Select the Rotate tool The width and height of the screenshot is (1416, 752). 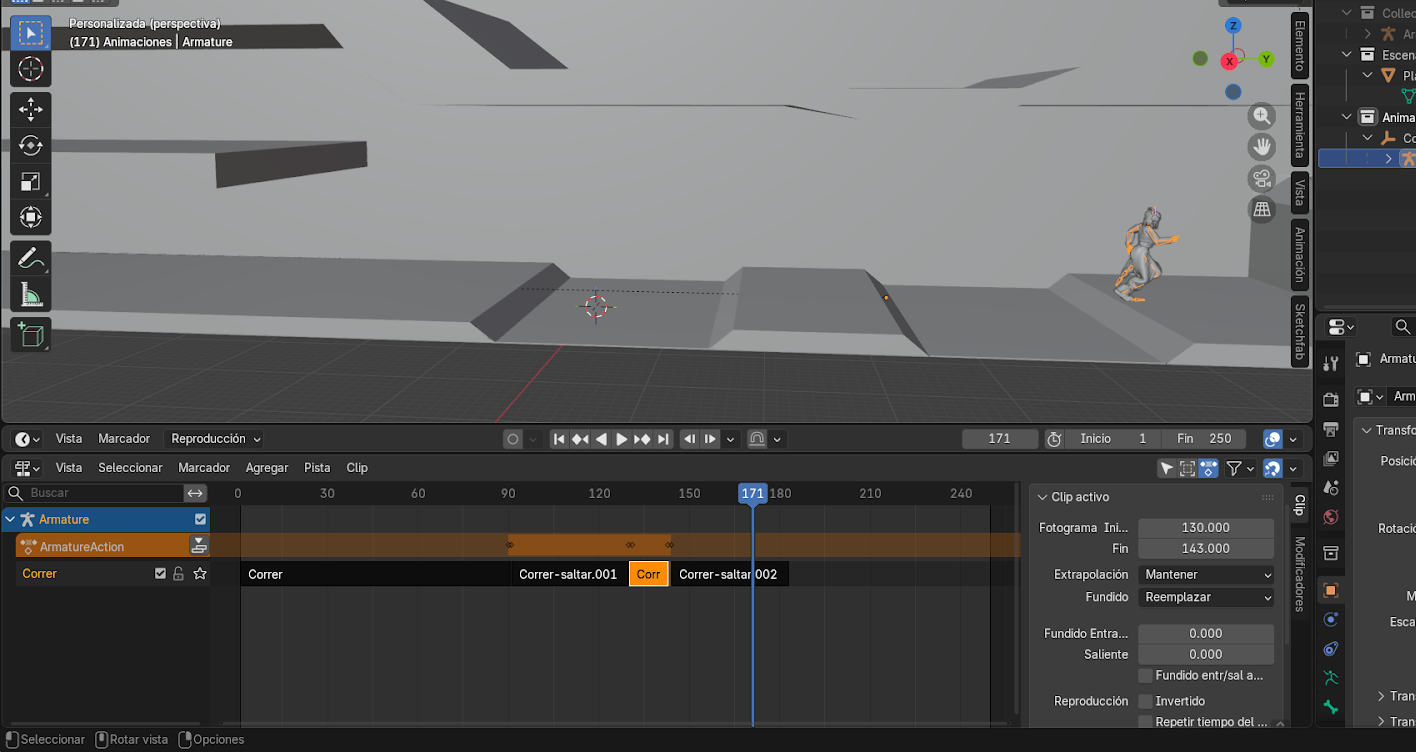pos(30,145)
